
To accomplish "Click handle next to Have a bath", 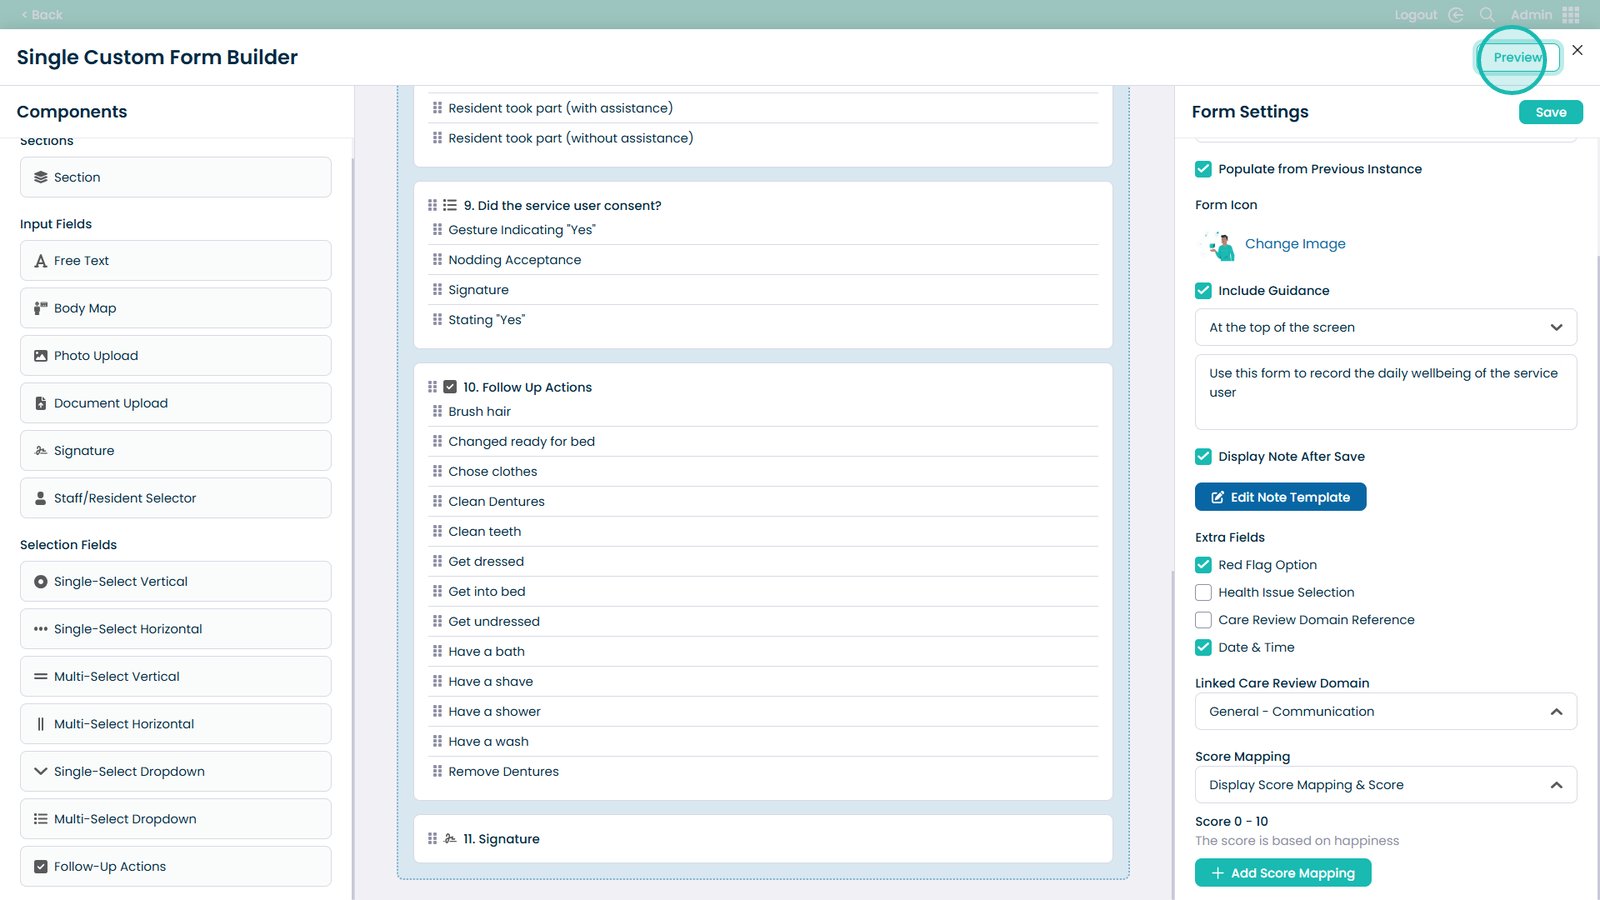I will click(x=437, y=651).
